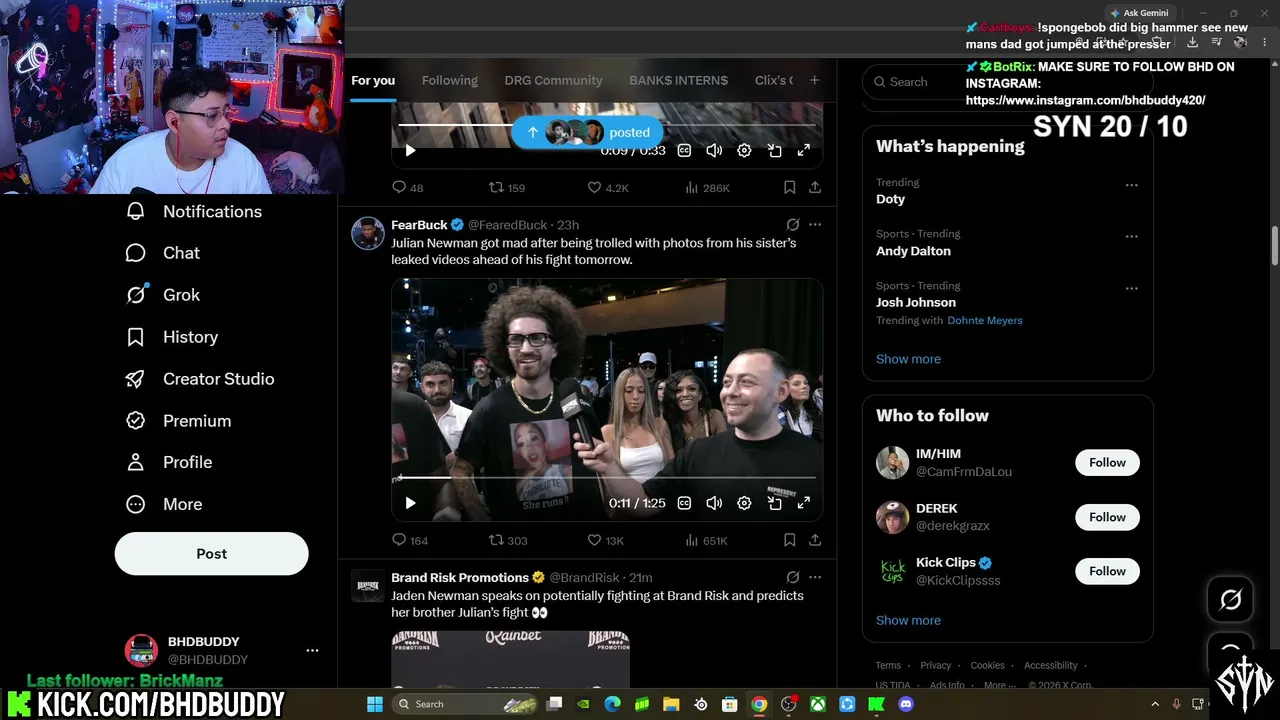Image resolution: width=1280 pixels, height=720 pixels.
Task: Open the FearBuck post's more menu
Action: (x=815, y=225)
